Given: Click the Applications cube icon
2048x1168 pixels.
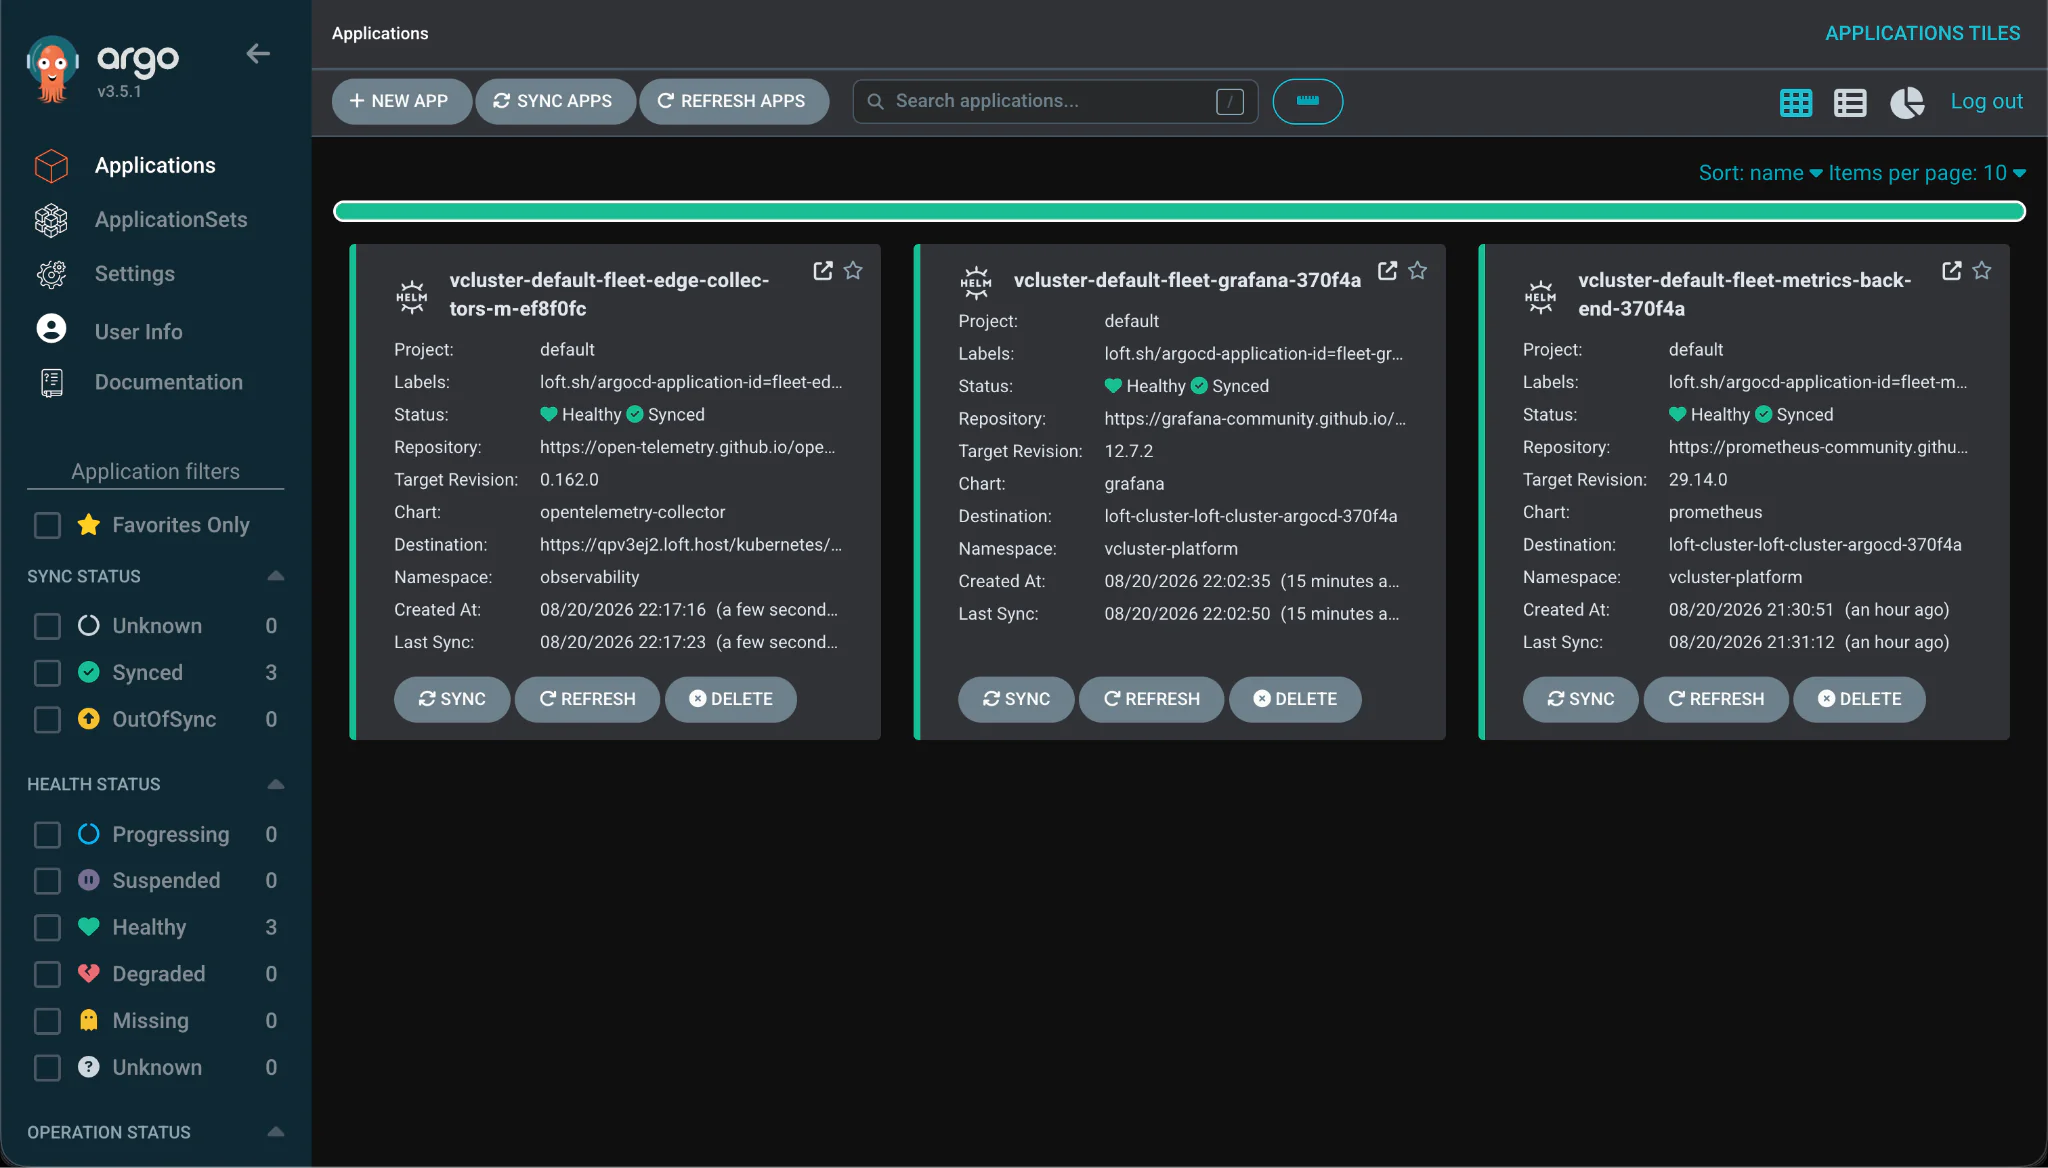Looking at the screenshot, I should tap(51, 166).
